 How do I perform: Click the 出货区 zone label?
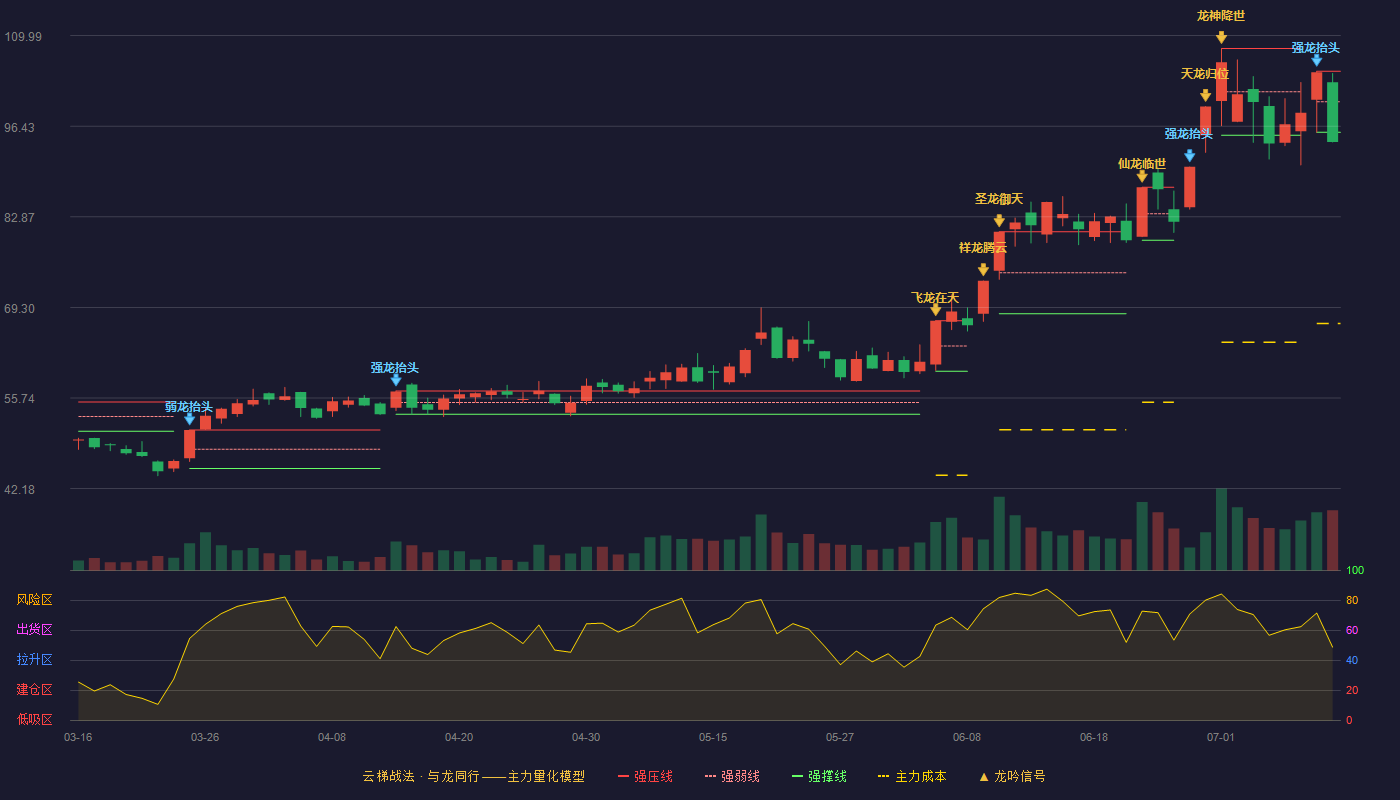click(x=34, y=630)
